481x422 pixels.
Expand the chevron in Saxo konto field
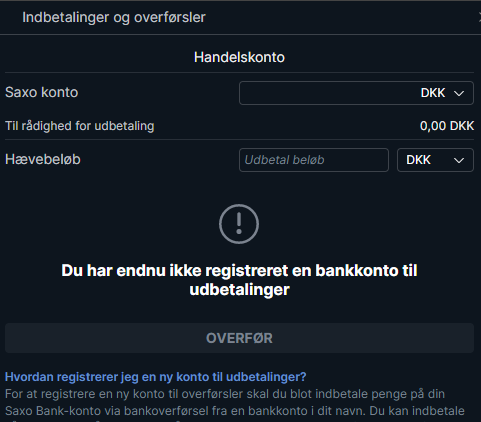(459, 93)
